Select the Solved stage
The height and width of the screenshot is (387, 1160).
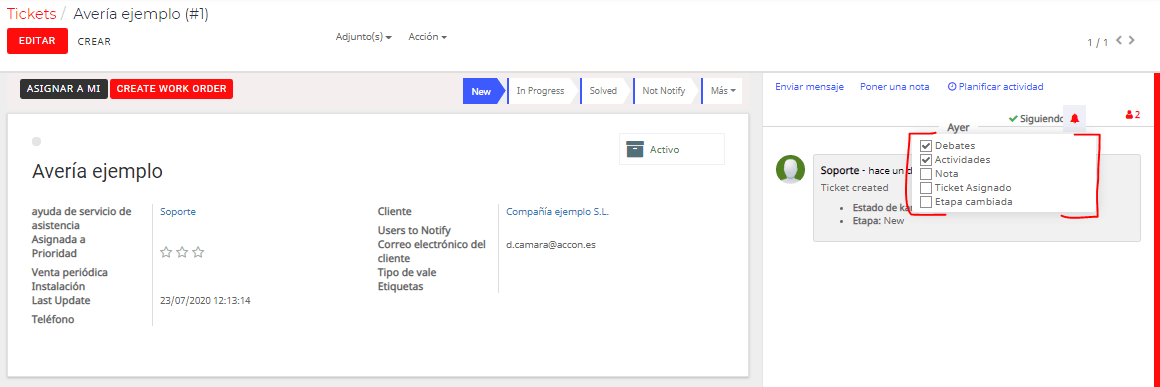604,91
